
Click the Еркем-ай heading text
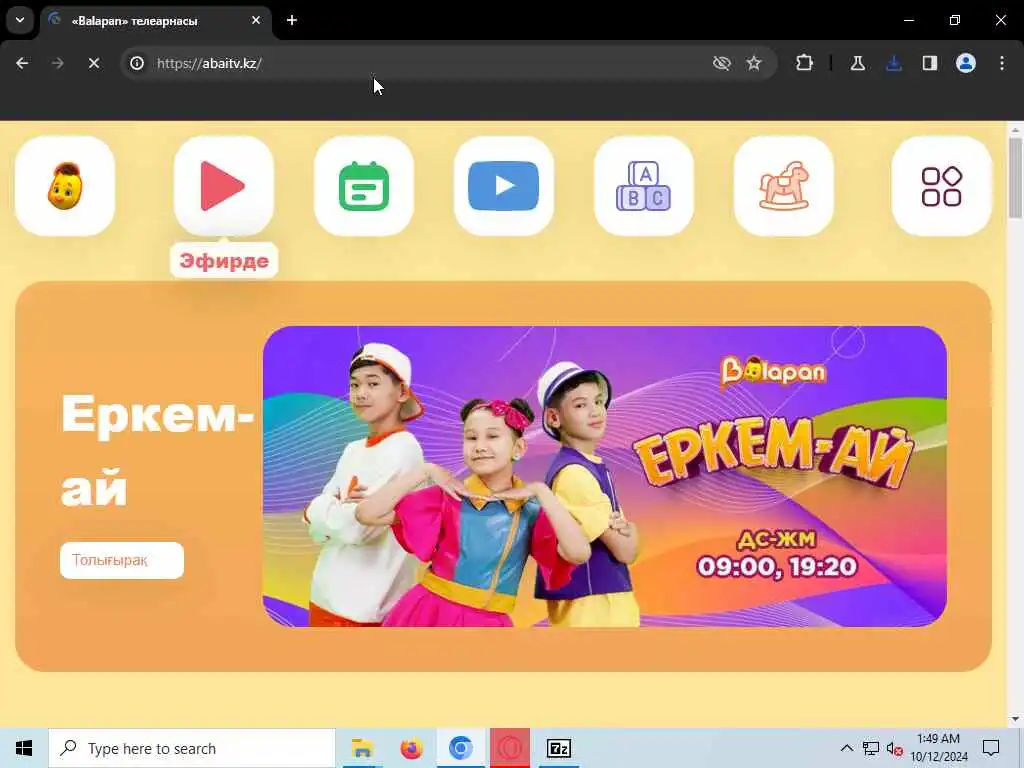click(157, 451)
